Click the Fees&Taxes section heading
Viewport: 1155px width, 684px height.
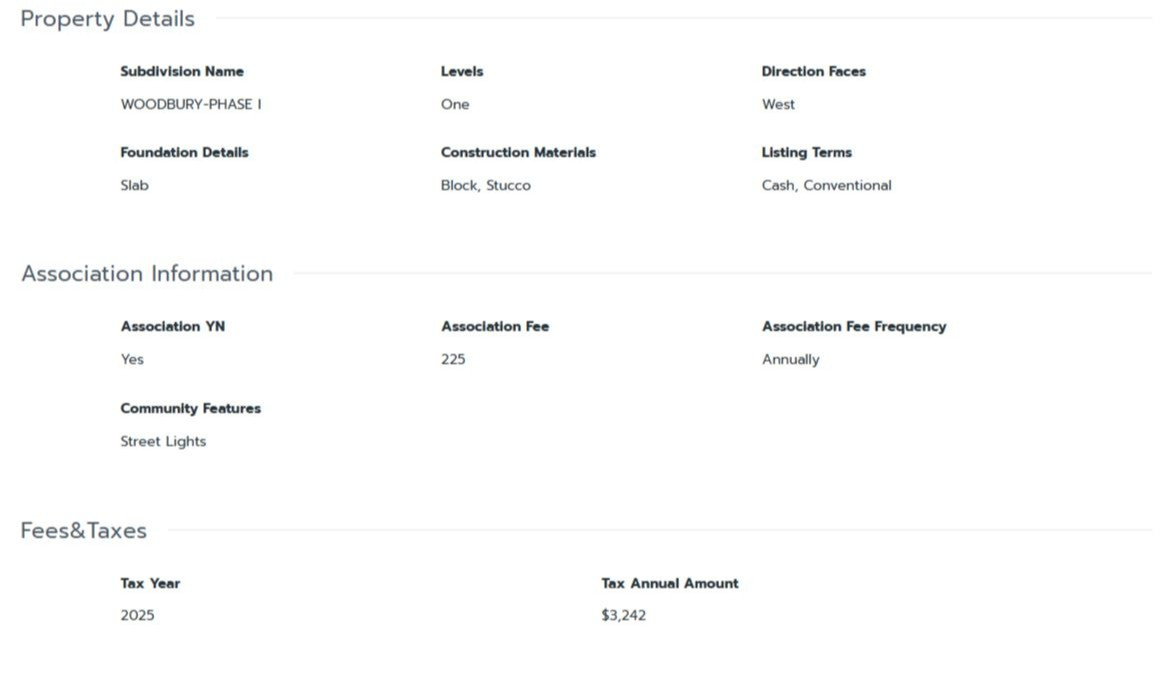[x=83, y=531]
